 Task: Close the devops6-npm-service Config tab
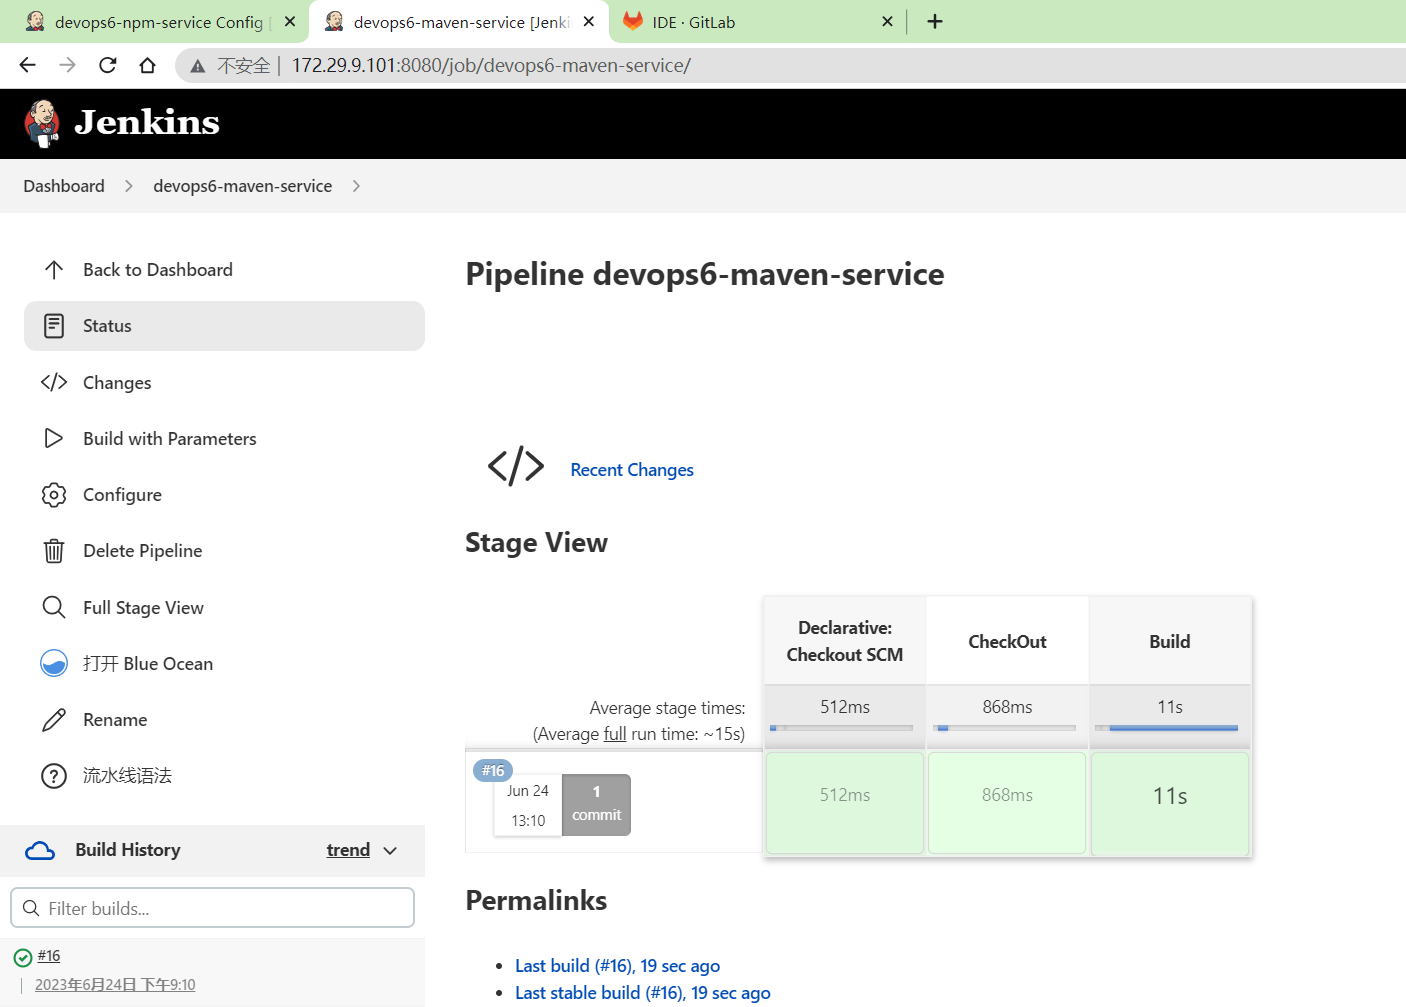point(290,21)
